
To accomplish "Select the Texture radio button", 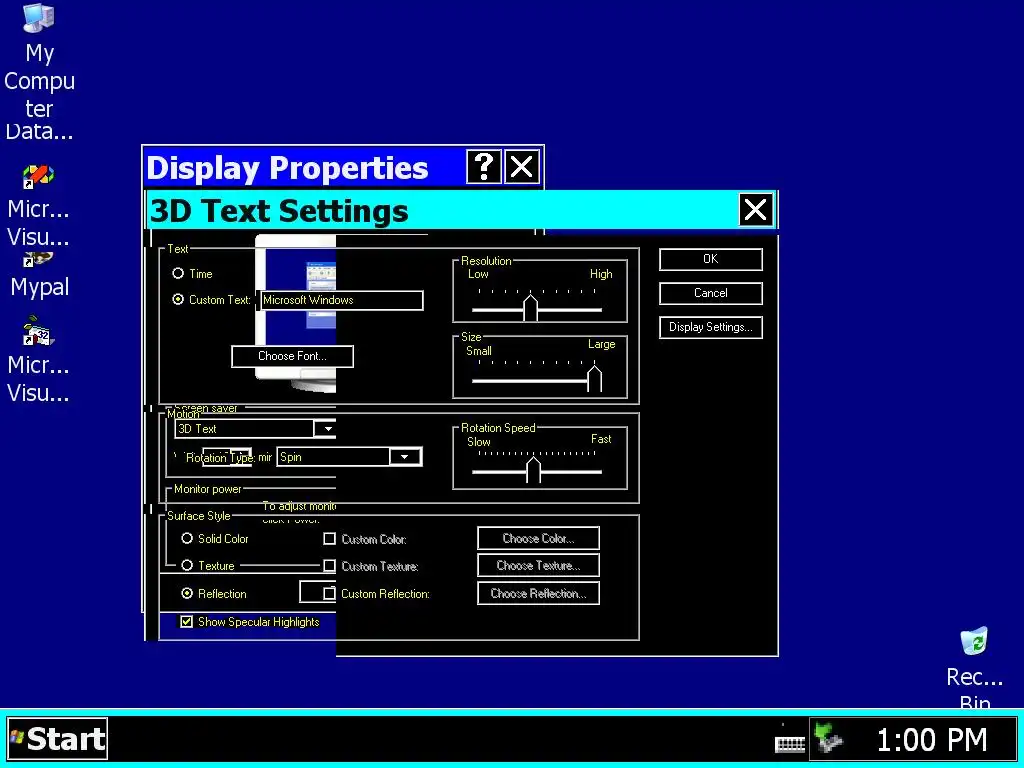I will click(187, 566).
